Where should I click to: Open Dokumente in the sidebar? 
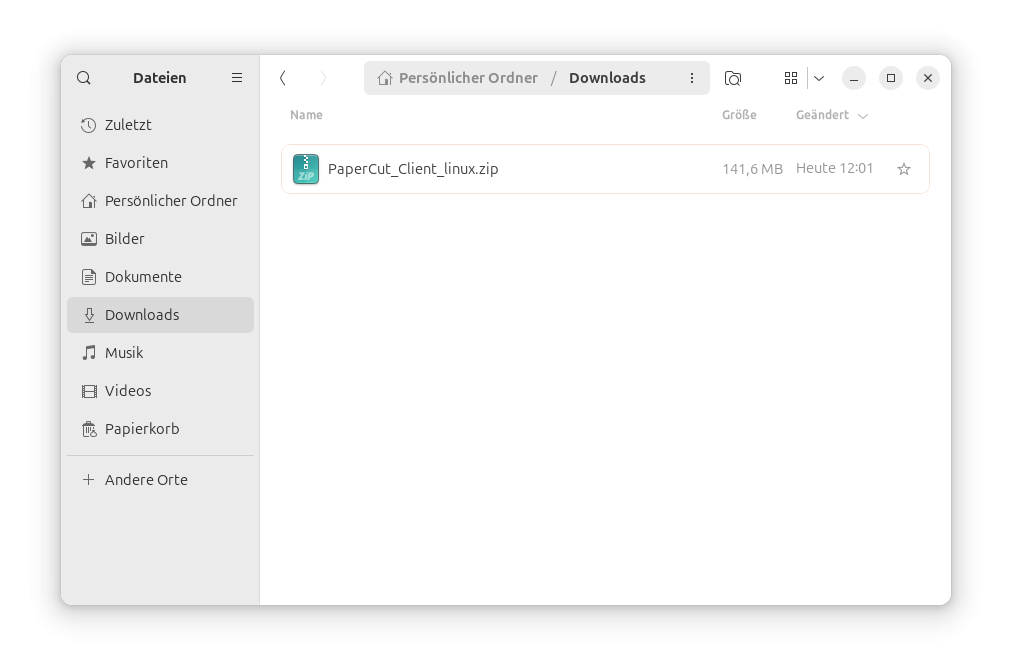pos(160,277)
